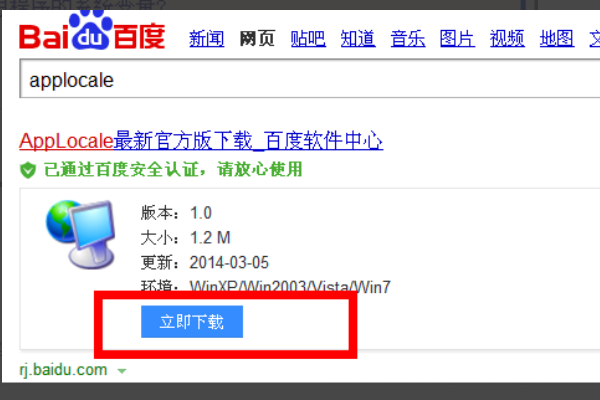The width and height of the screenshot is (600, 400).
Task: Go to the 知道 tab
Action: 358,39
